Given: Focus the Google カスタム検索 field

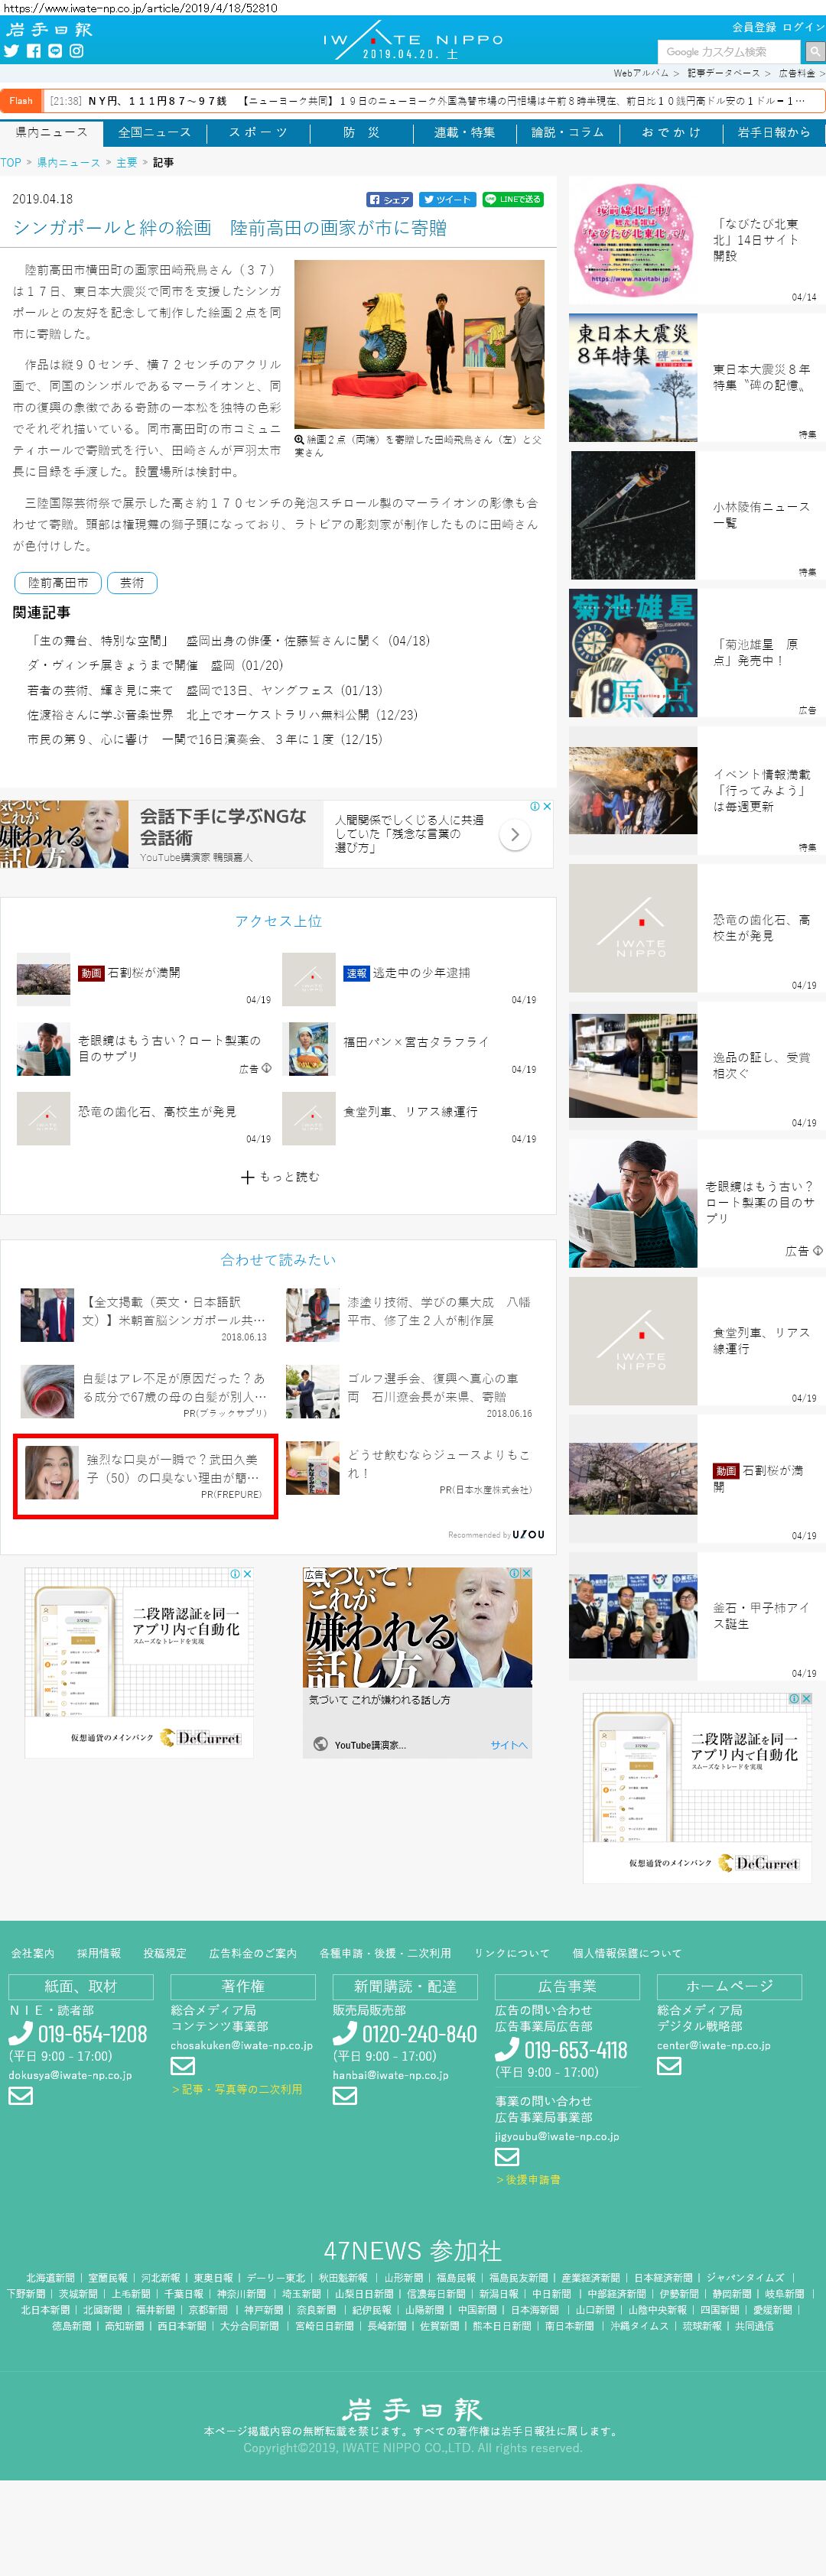Looking at the screenshot, I should tap(730, 51).
